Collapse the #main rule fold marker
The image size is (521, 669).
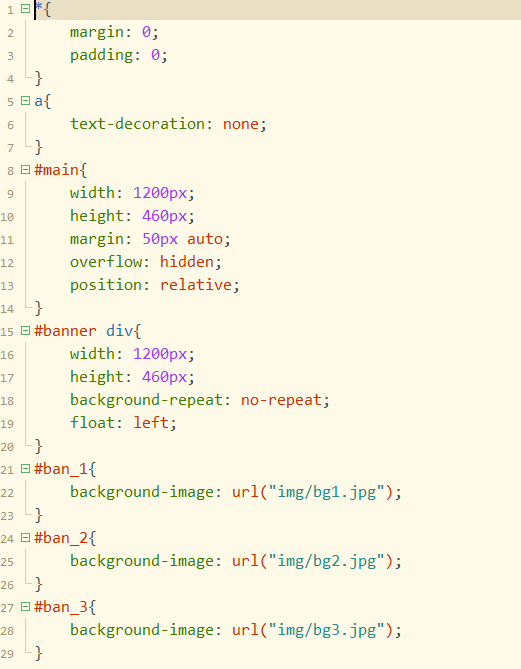(x=26, y=170)
